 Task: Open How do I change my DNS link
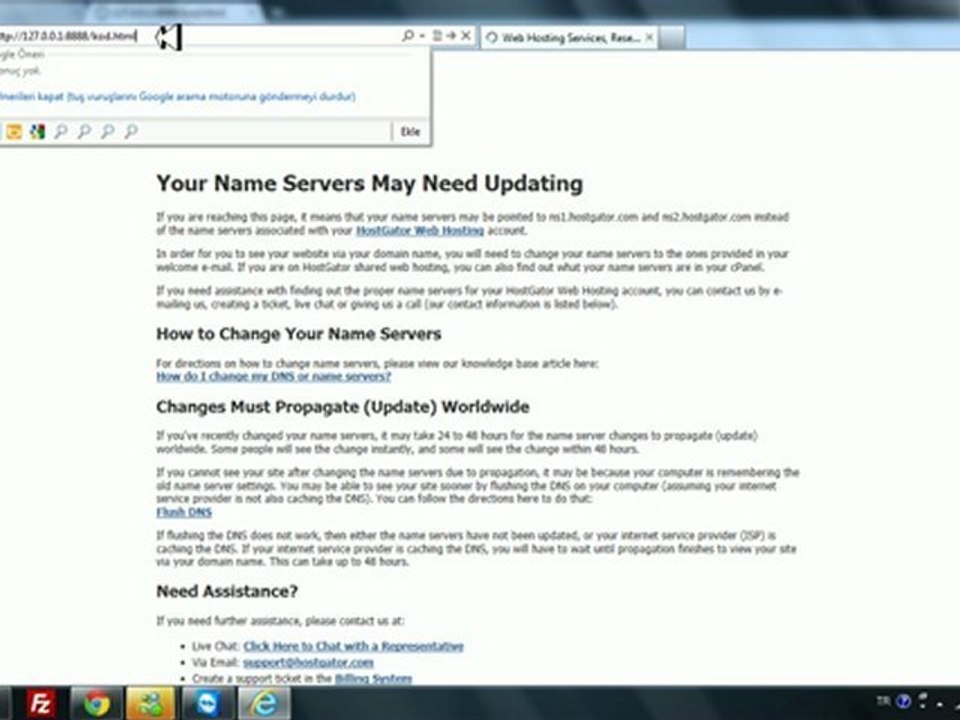[274, 377]
